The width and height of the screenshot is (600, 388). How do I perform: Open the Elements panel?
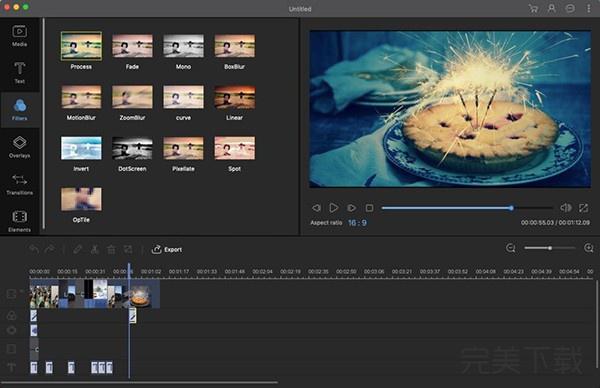click(x=20, y=221)
